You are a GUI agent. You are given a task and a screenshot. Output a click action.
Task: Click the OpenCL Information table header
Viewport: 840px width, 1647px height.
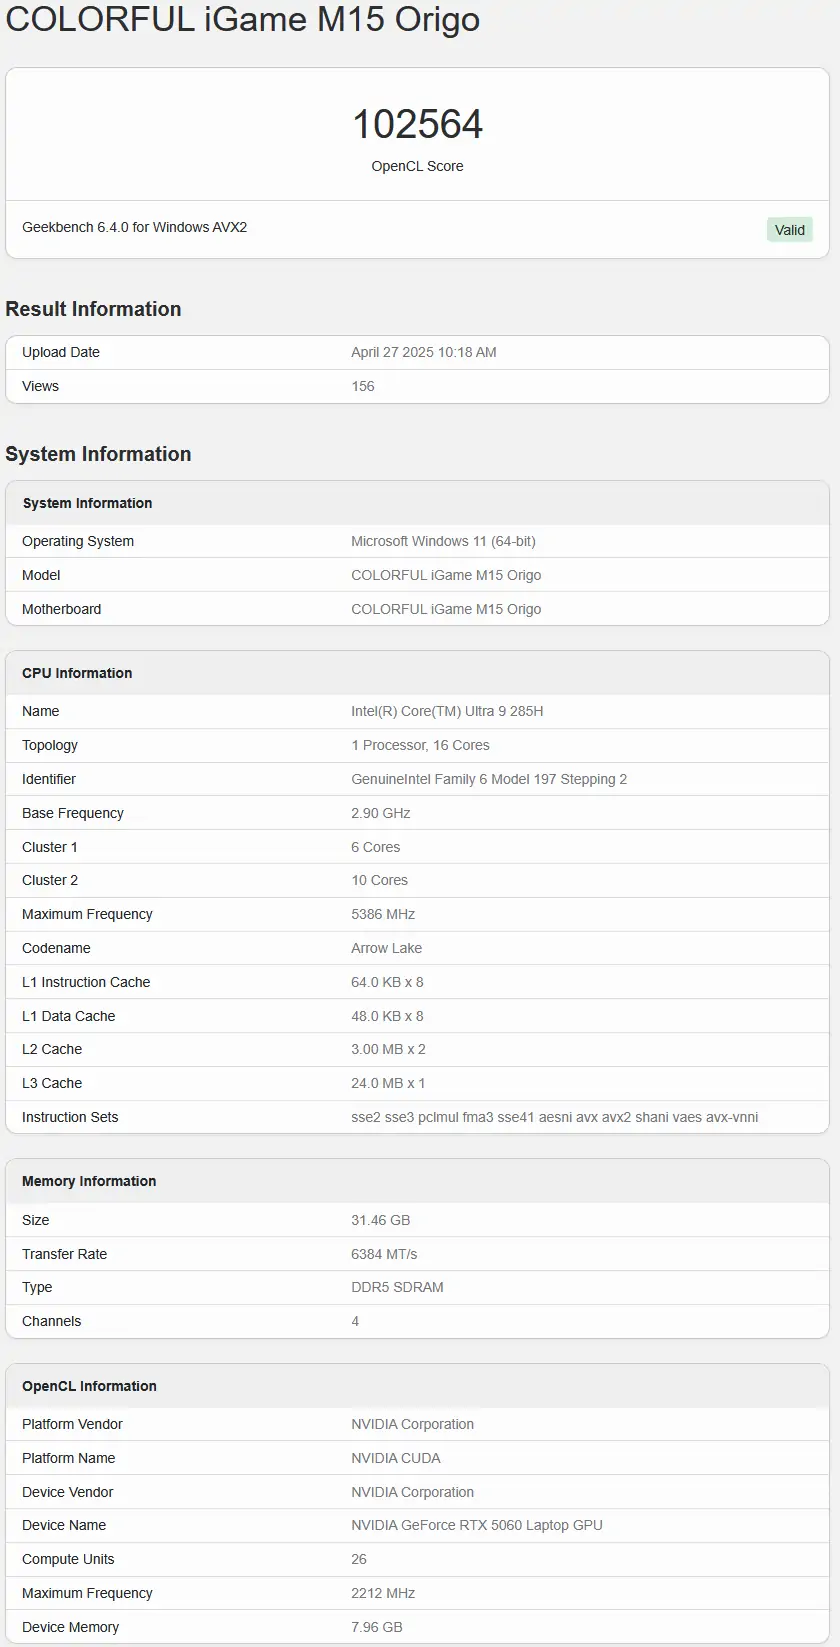click(89, 1386)
